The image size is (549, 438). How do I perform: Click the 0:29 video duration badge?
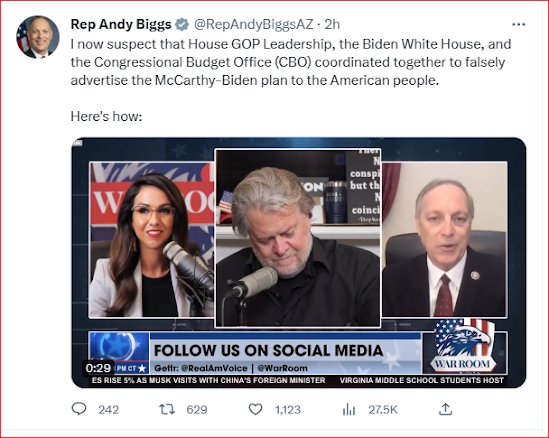pos(98,368)
